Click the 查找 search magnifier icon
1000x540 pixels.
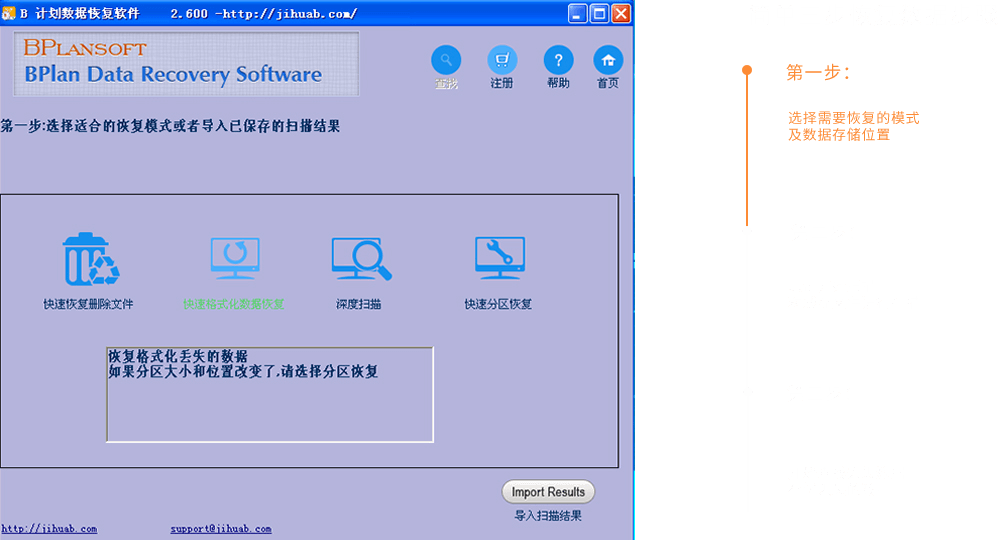[446, 60]
